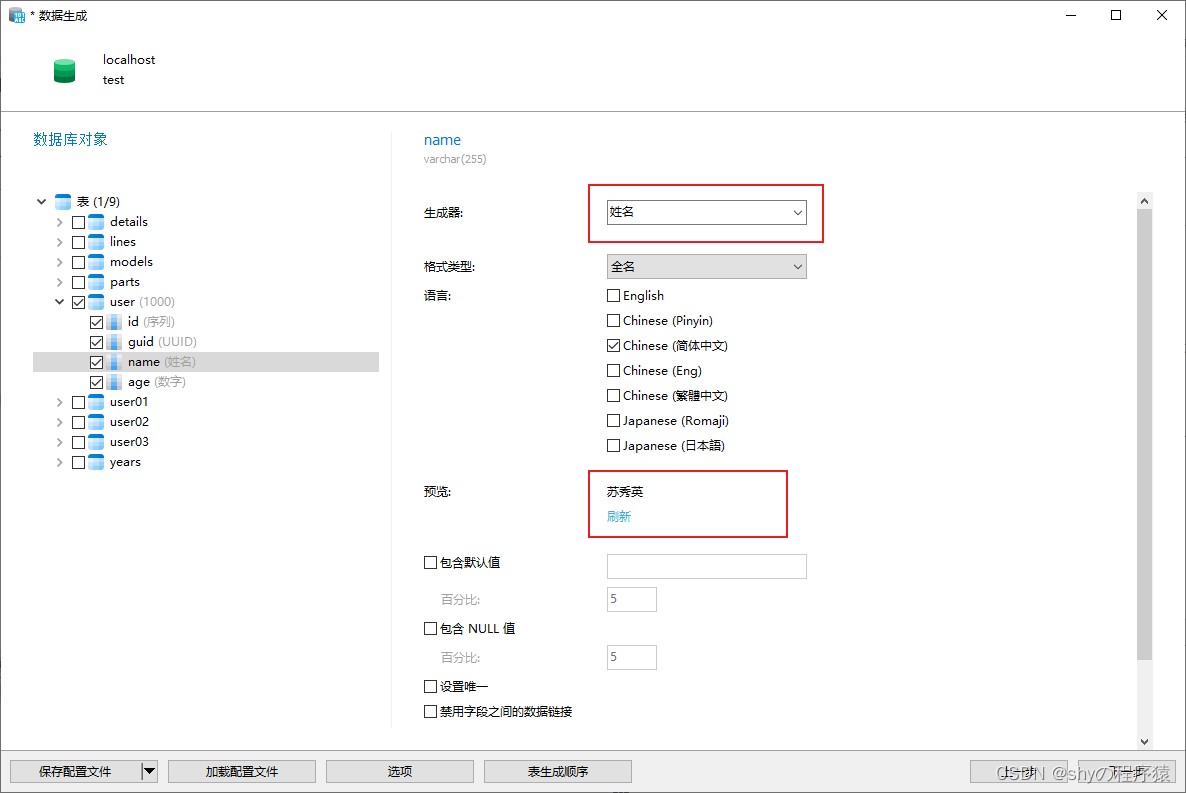Click the user02 table icon
This screenshot has height=793, width=1186.
[x=96, y=422]
